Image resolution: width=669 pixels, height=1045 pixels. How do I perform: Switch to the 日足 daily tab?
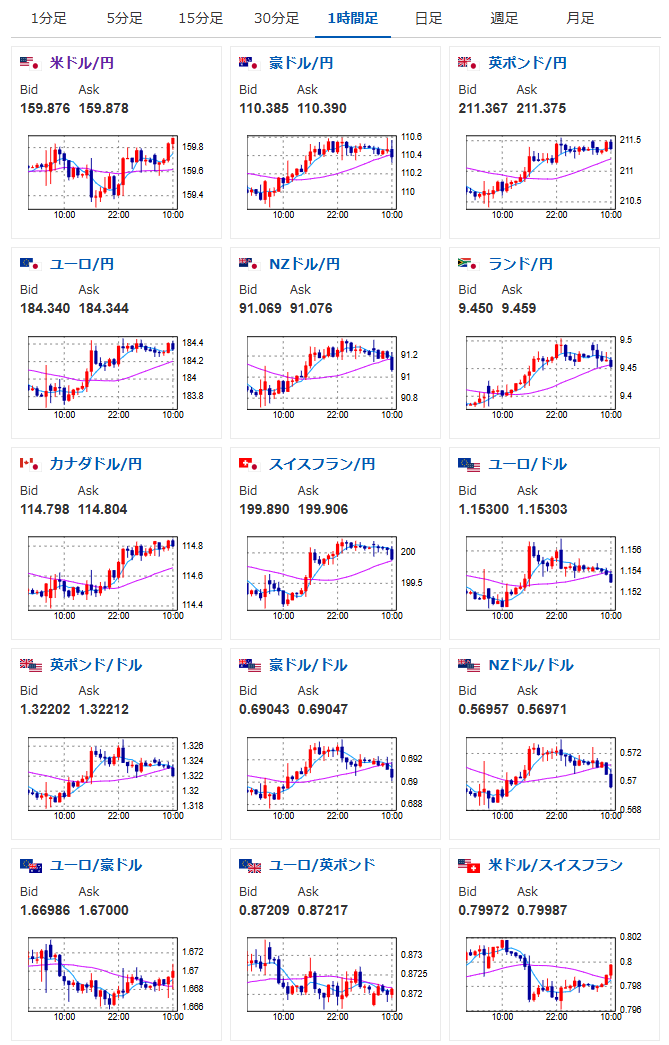(x=428, y=19)
